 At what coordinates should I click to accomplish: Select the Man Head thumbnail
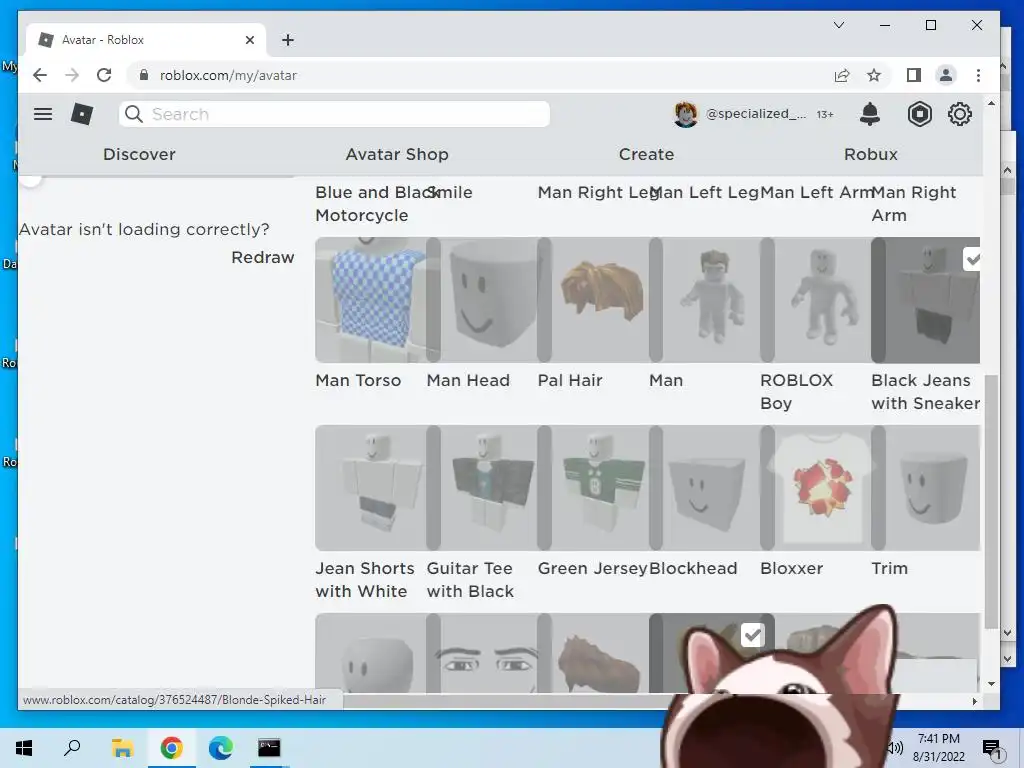tap(481, 300)
